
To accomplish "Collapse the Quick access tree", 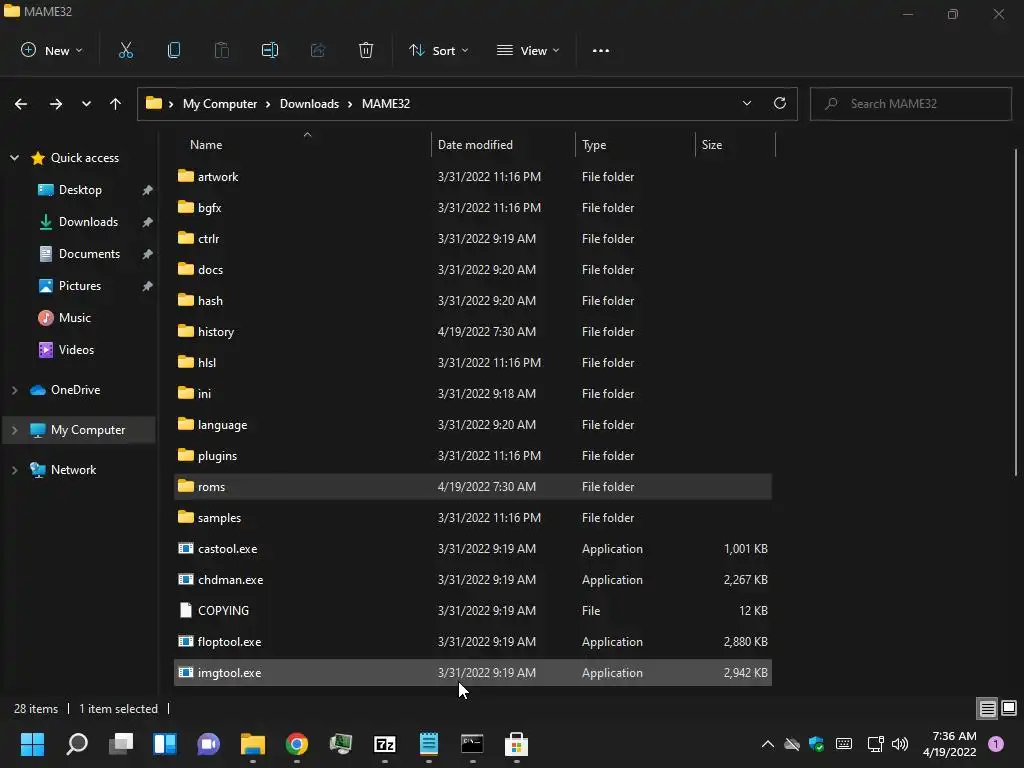I will [14, 157].
